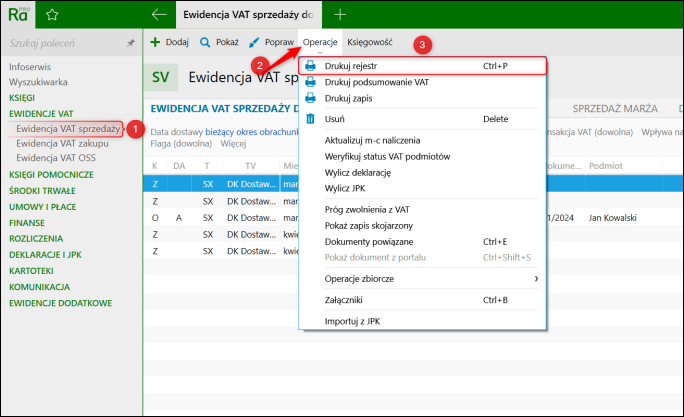Focus the Szukaj poleceń search field
The height and width of the screenshot is (417, 684).
[x=65, y=43]
